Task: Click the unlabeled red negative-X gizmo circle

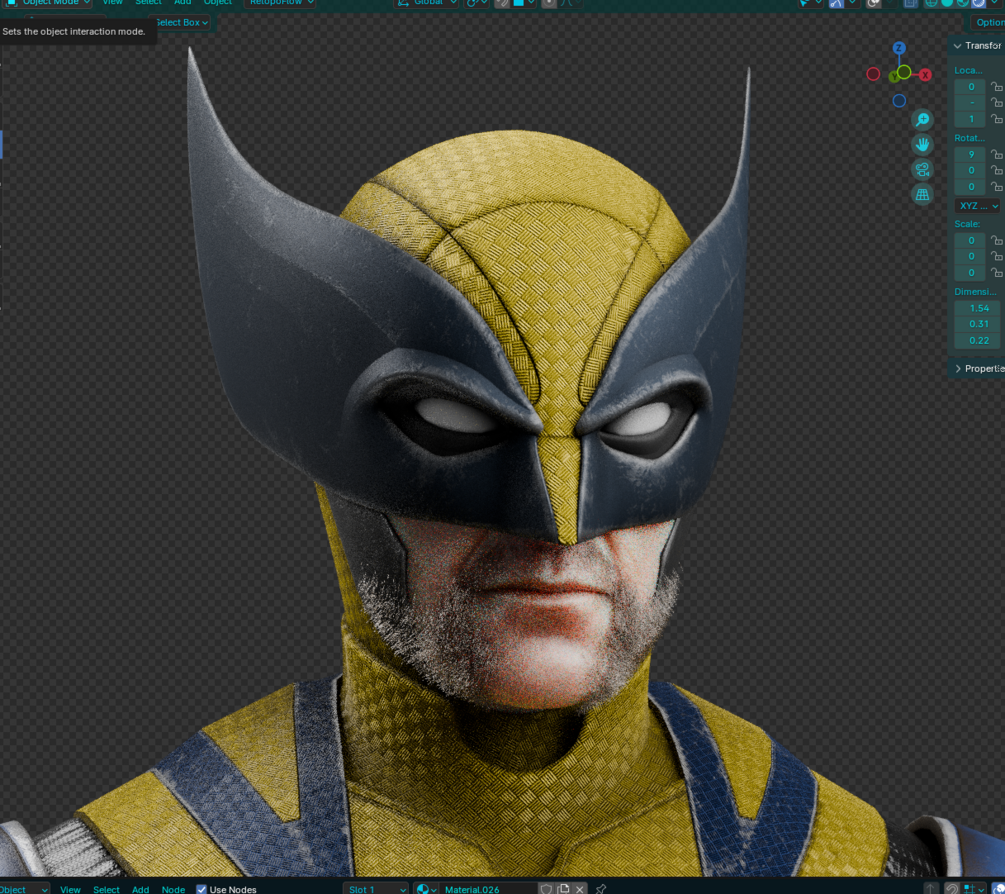Action: coord(873,74)
